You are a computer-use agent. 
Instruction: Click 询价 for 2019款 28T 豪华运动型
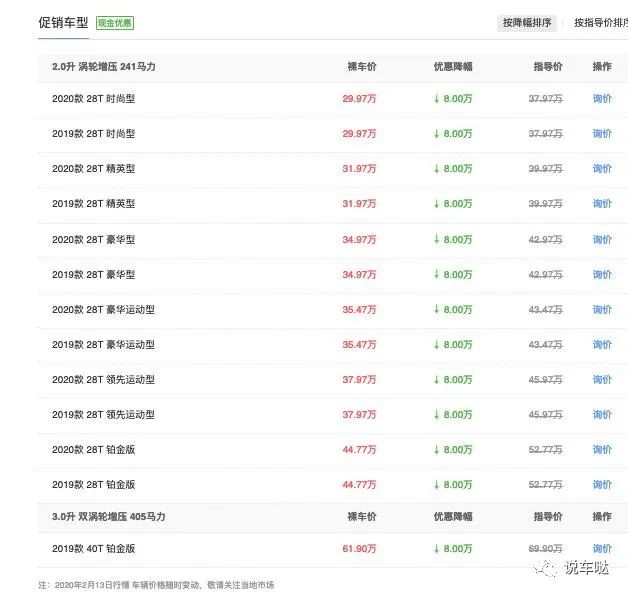click(x=602, y=344)
